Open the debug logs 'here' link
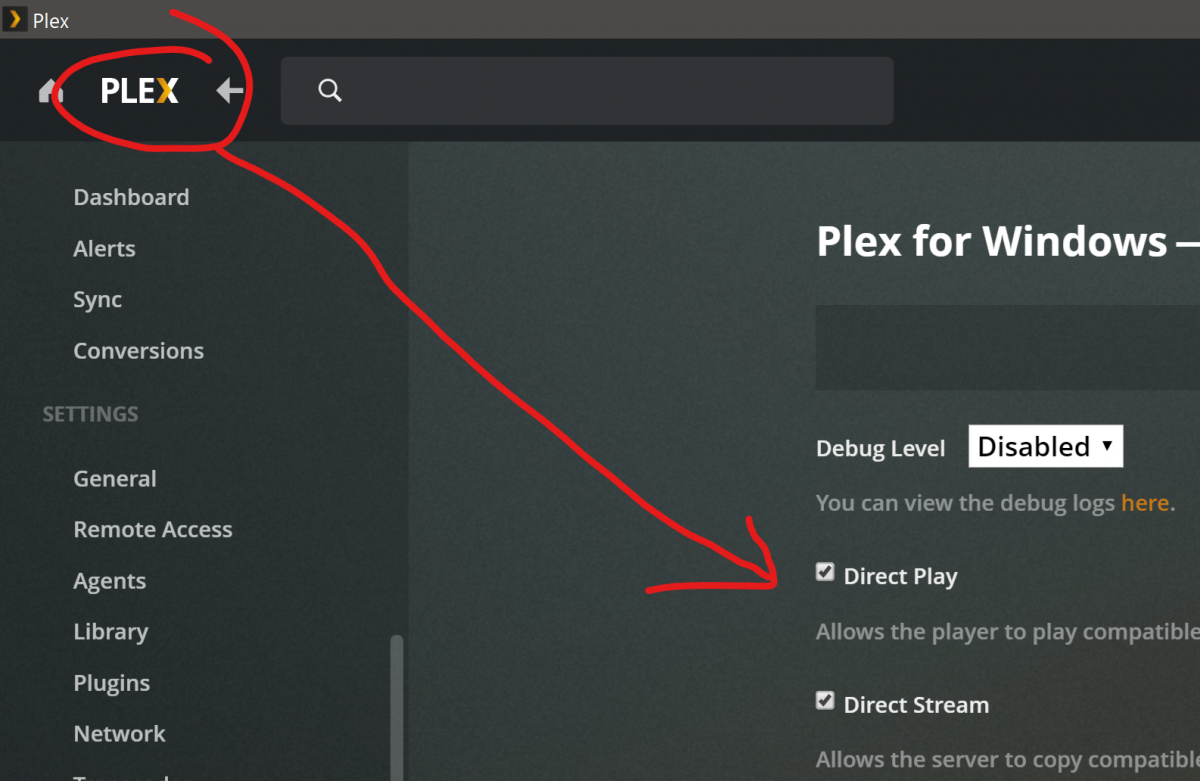 coord(1144,502)
